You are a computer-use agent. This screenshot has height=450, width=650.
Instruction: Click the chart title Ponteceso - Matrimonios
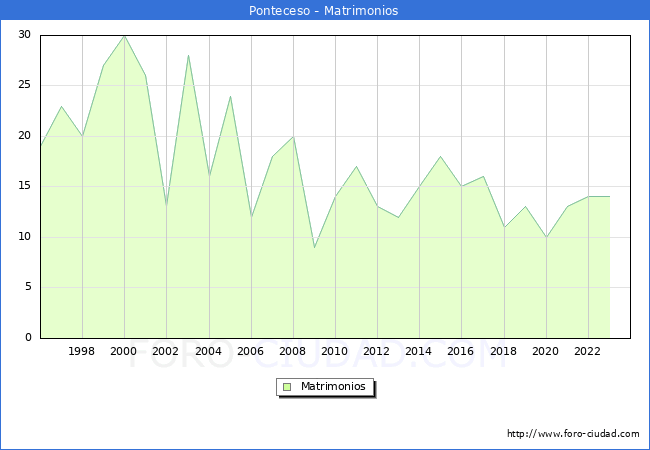point(323,10)
